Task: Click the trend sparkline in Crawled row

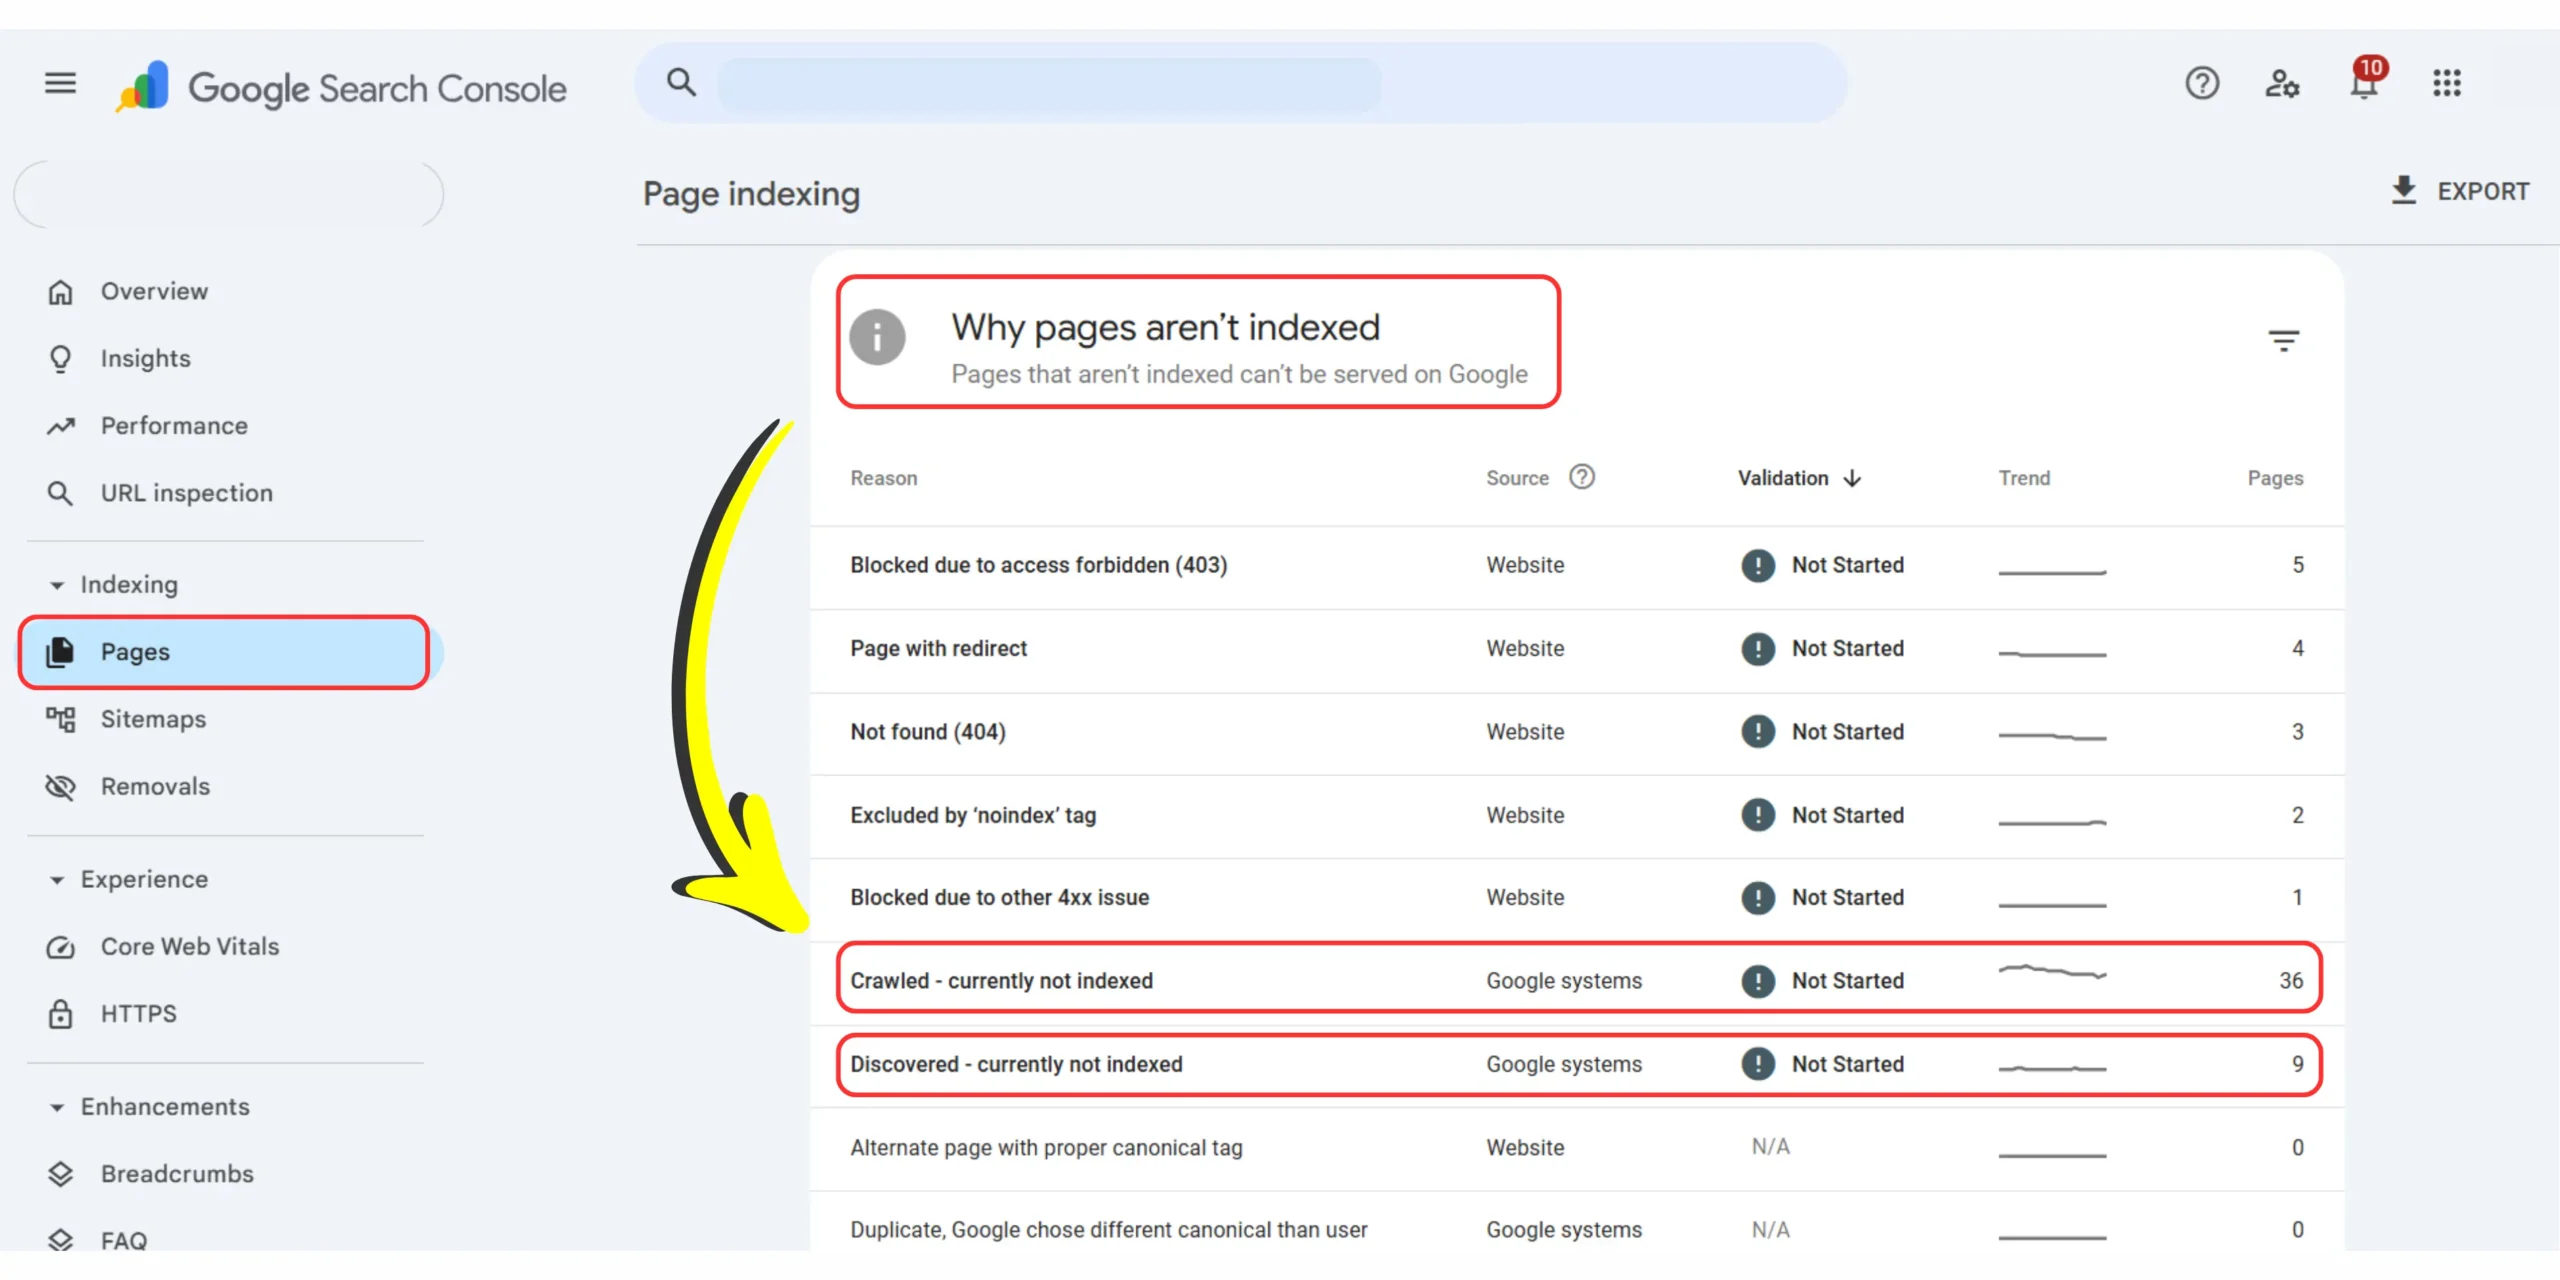Action: coord(2052,971)
